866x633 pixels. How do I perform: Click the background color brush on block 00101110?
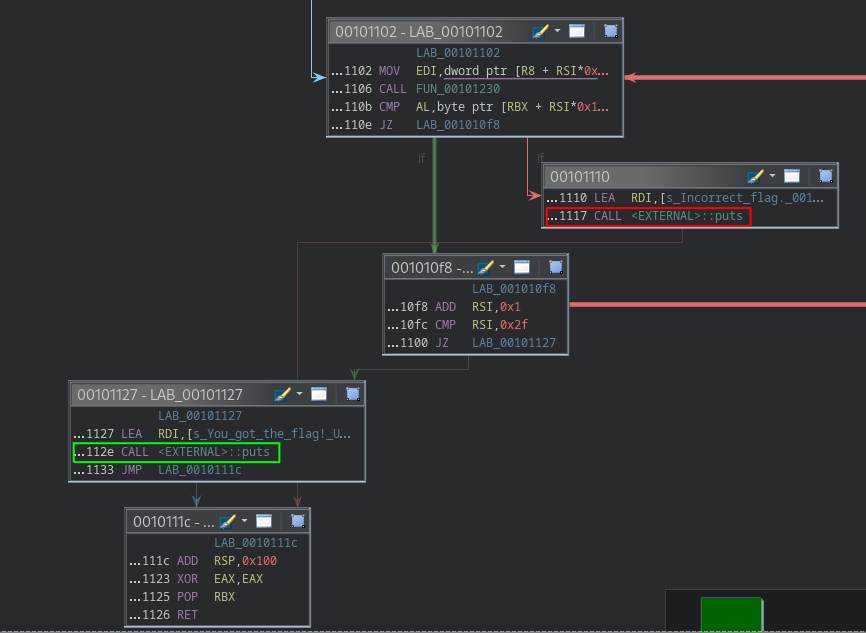pos(755,176)
